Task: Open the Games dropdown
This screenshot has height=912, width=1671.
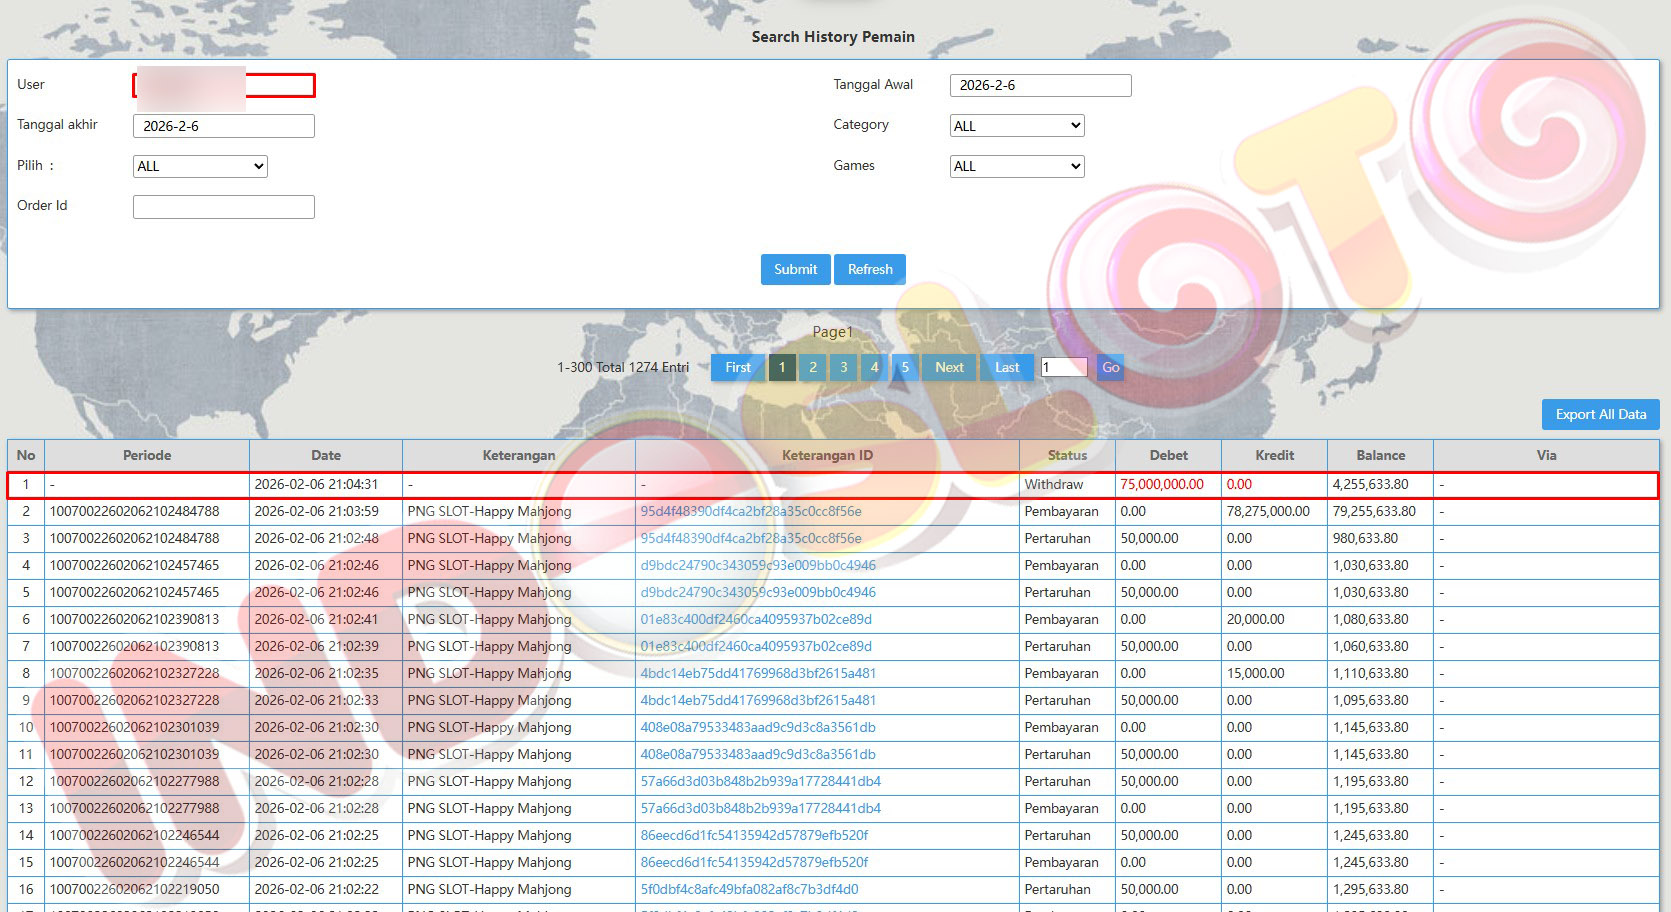Action: coord(1016,166)
